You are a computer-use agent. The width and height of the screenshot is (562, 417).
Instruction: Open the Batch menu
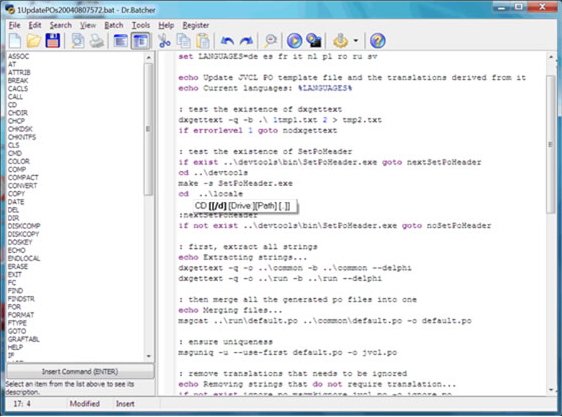click(114, 25)
